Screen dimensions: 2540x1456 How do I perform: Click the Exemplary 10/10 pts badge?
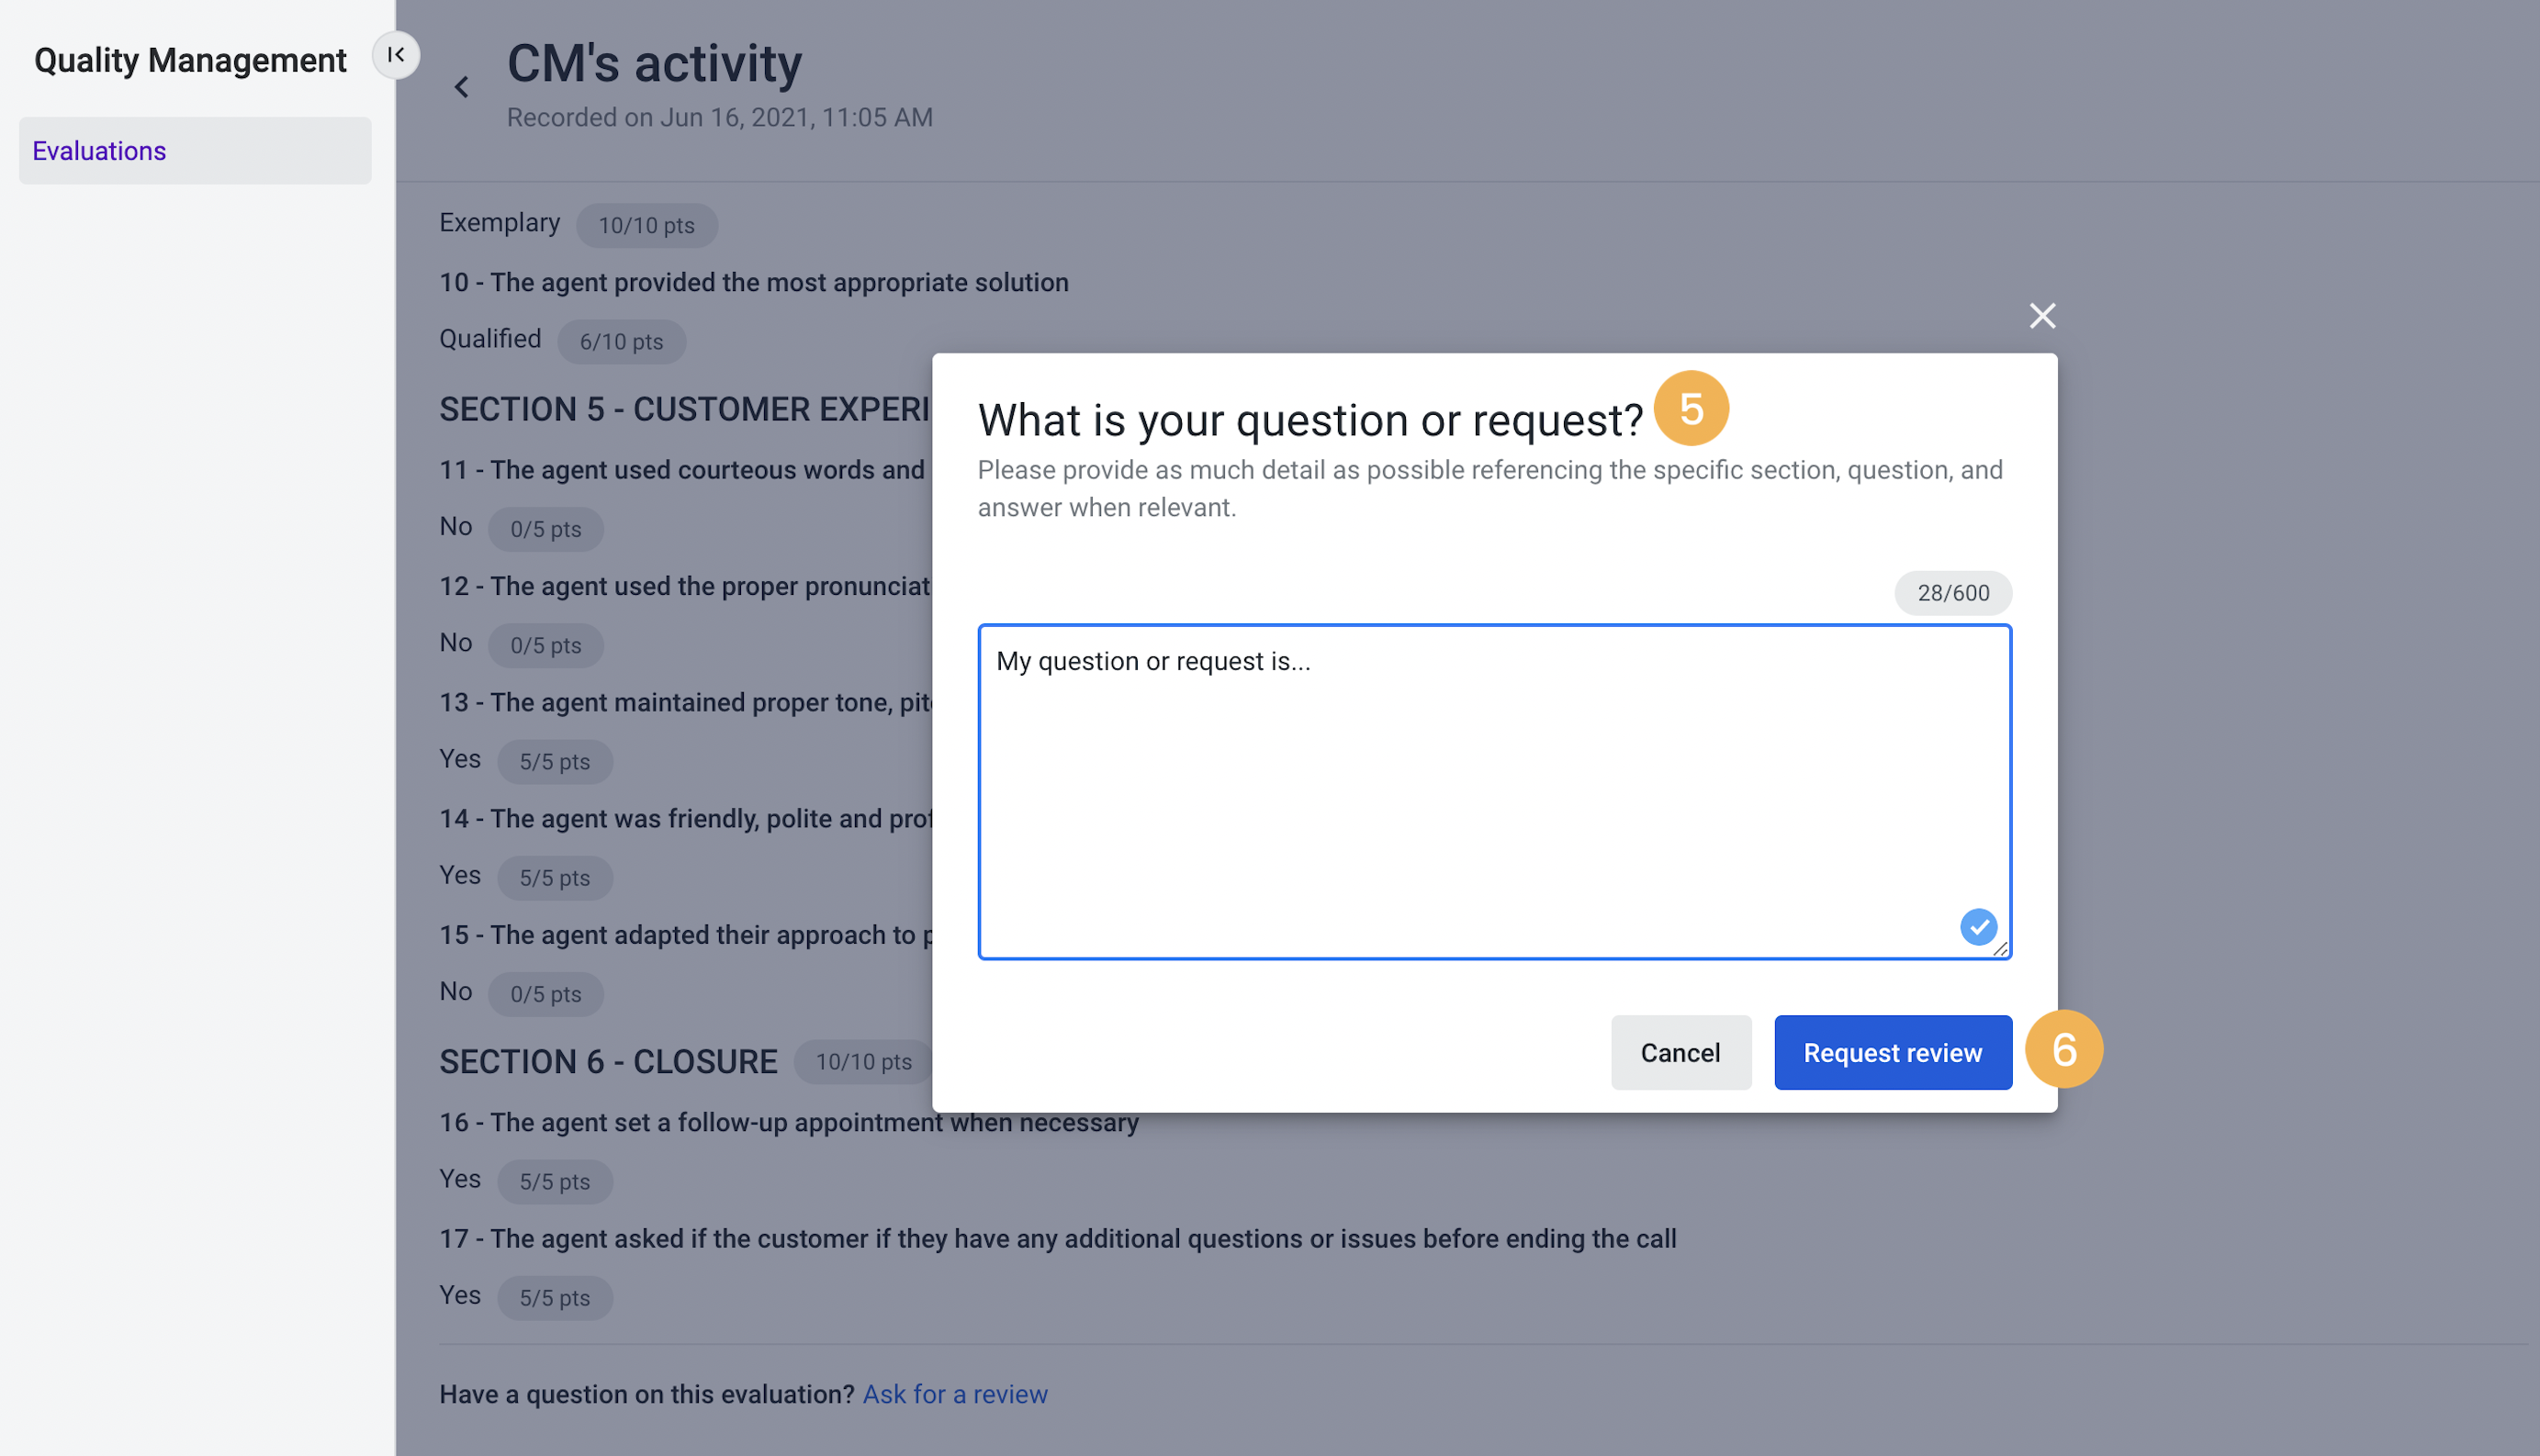(646, 225)
